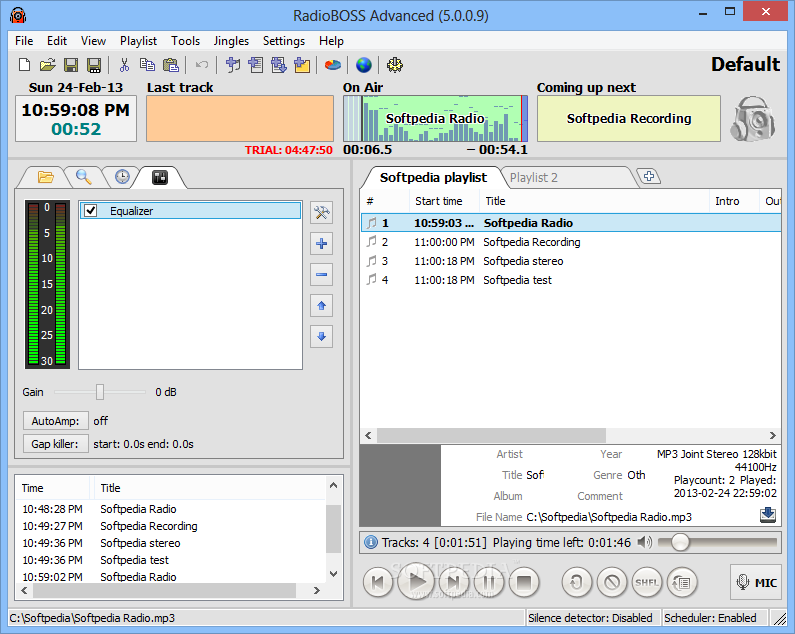Viewport: 795px width, 634px height.
Task: Click the Save As floppy icon
Action: tap(94, 65)
